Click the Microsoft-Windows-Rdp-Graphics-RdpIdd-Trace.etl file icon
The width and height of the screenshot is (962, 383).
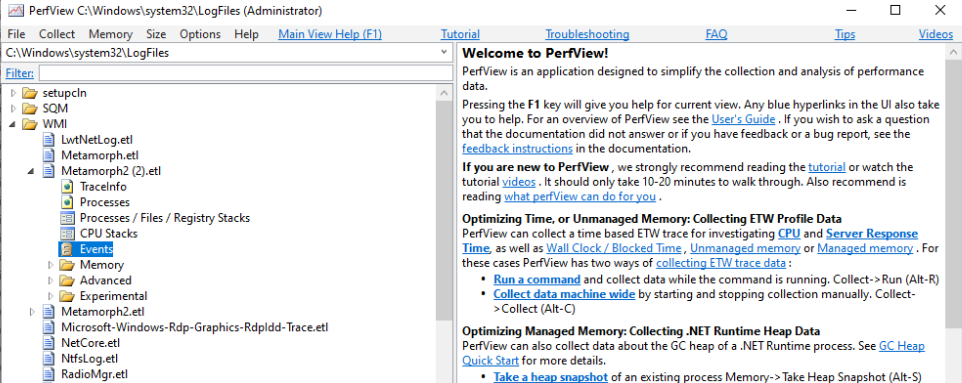[x=48, y=327]
